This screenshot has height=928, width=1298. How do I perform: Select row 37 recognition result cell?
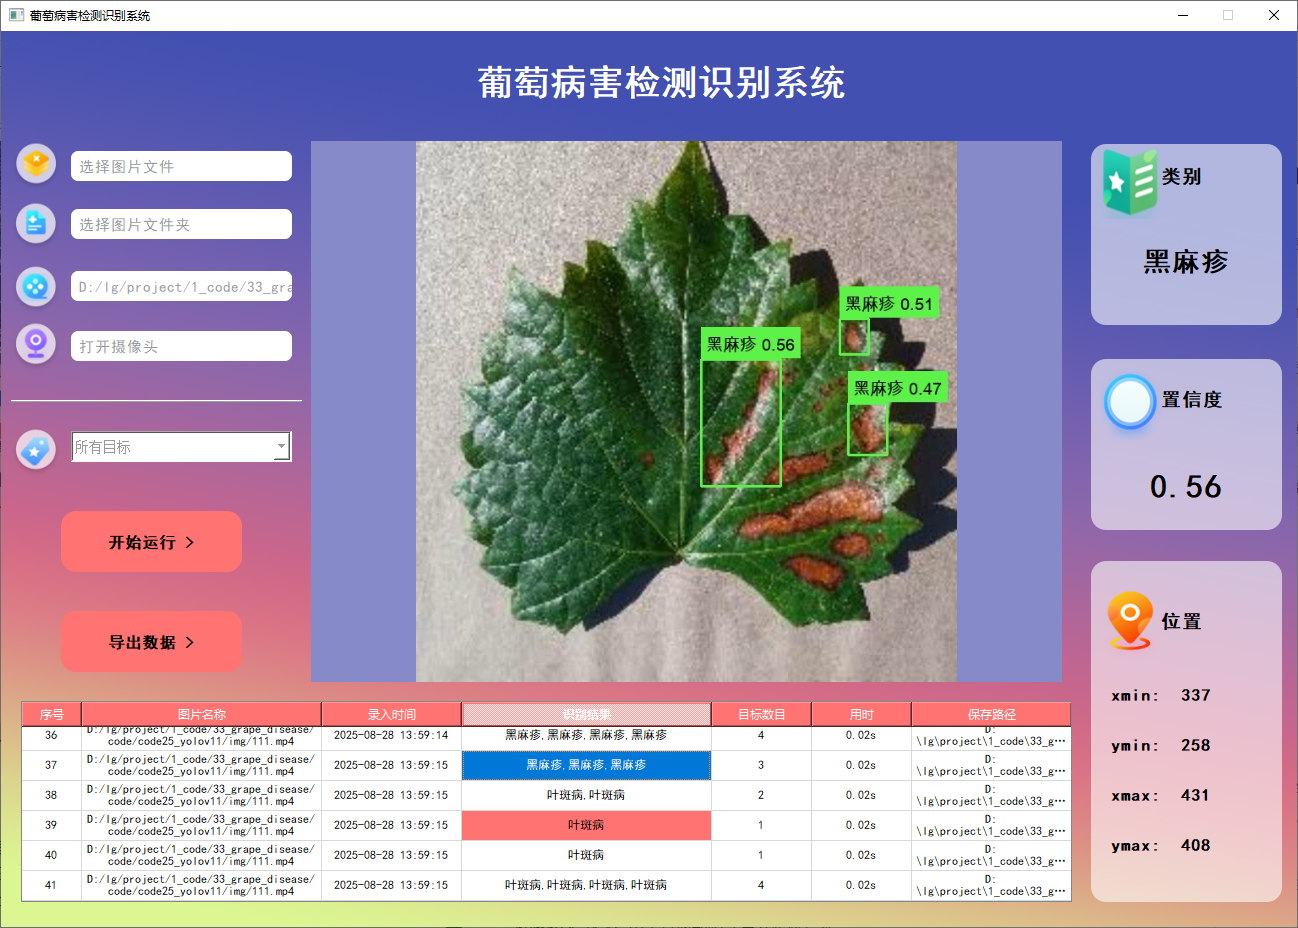click(x=586, y=765)
